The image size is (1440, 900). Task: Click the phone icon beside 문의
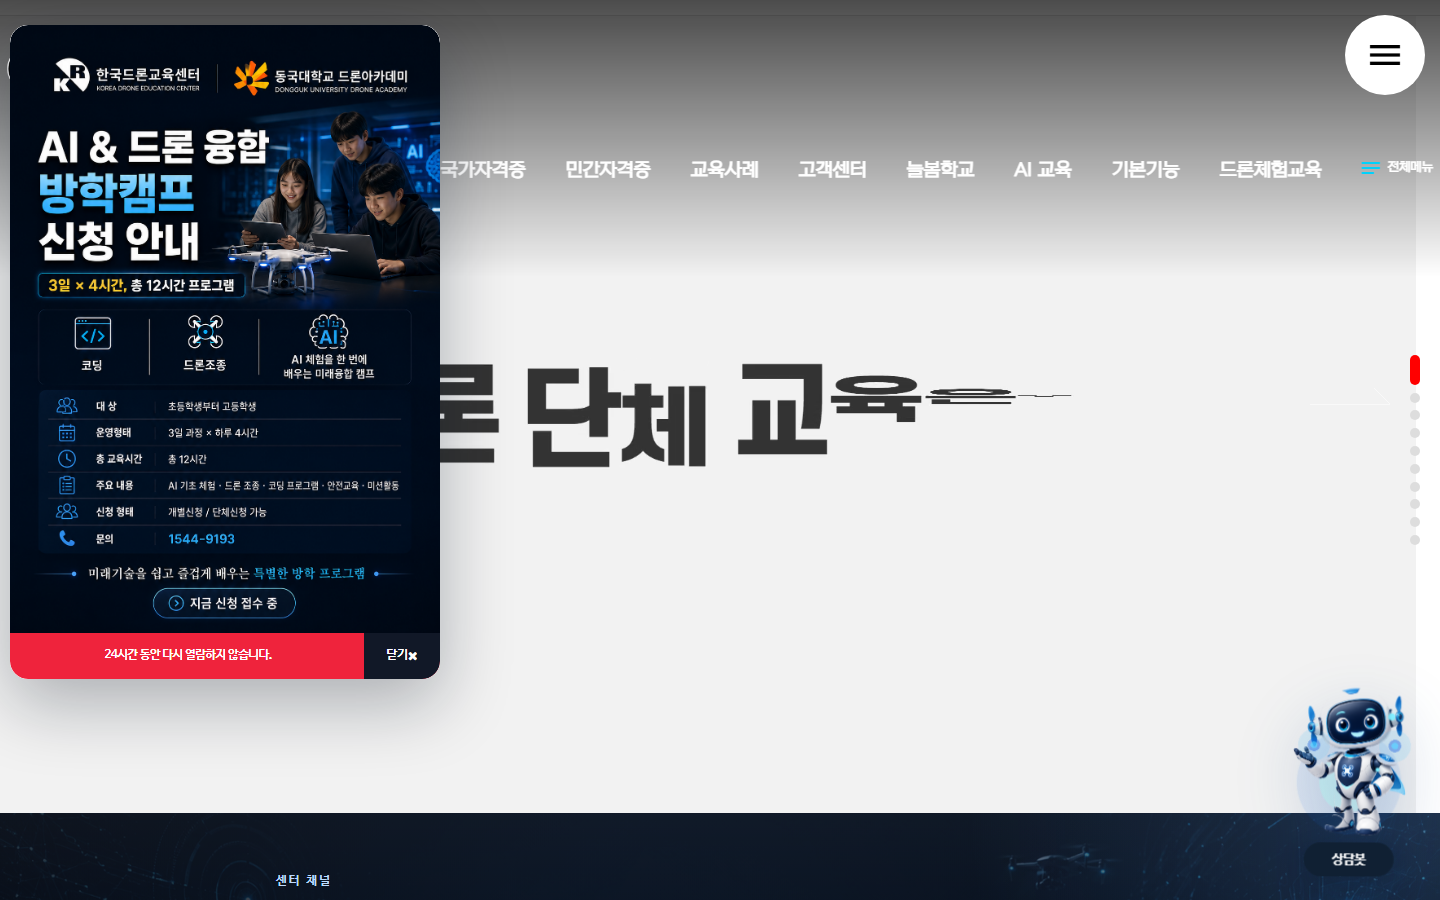coord(67,538)
